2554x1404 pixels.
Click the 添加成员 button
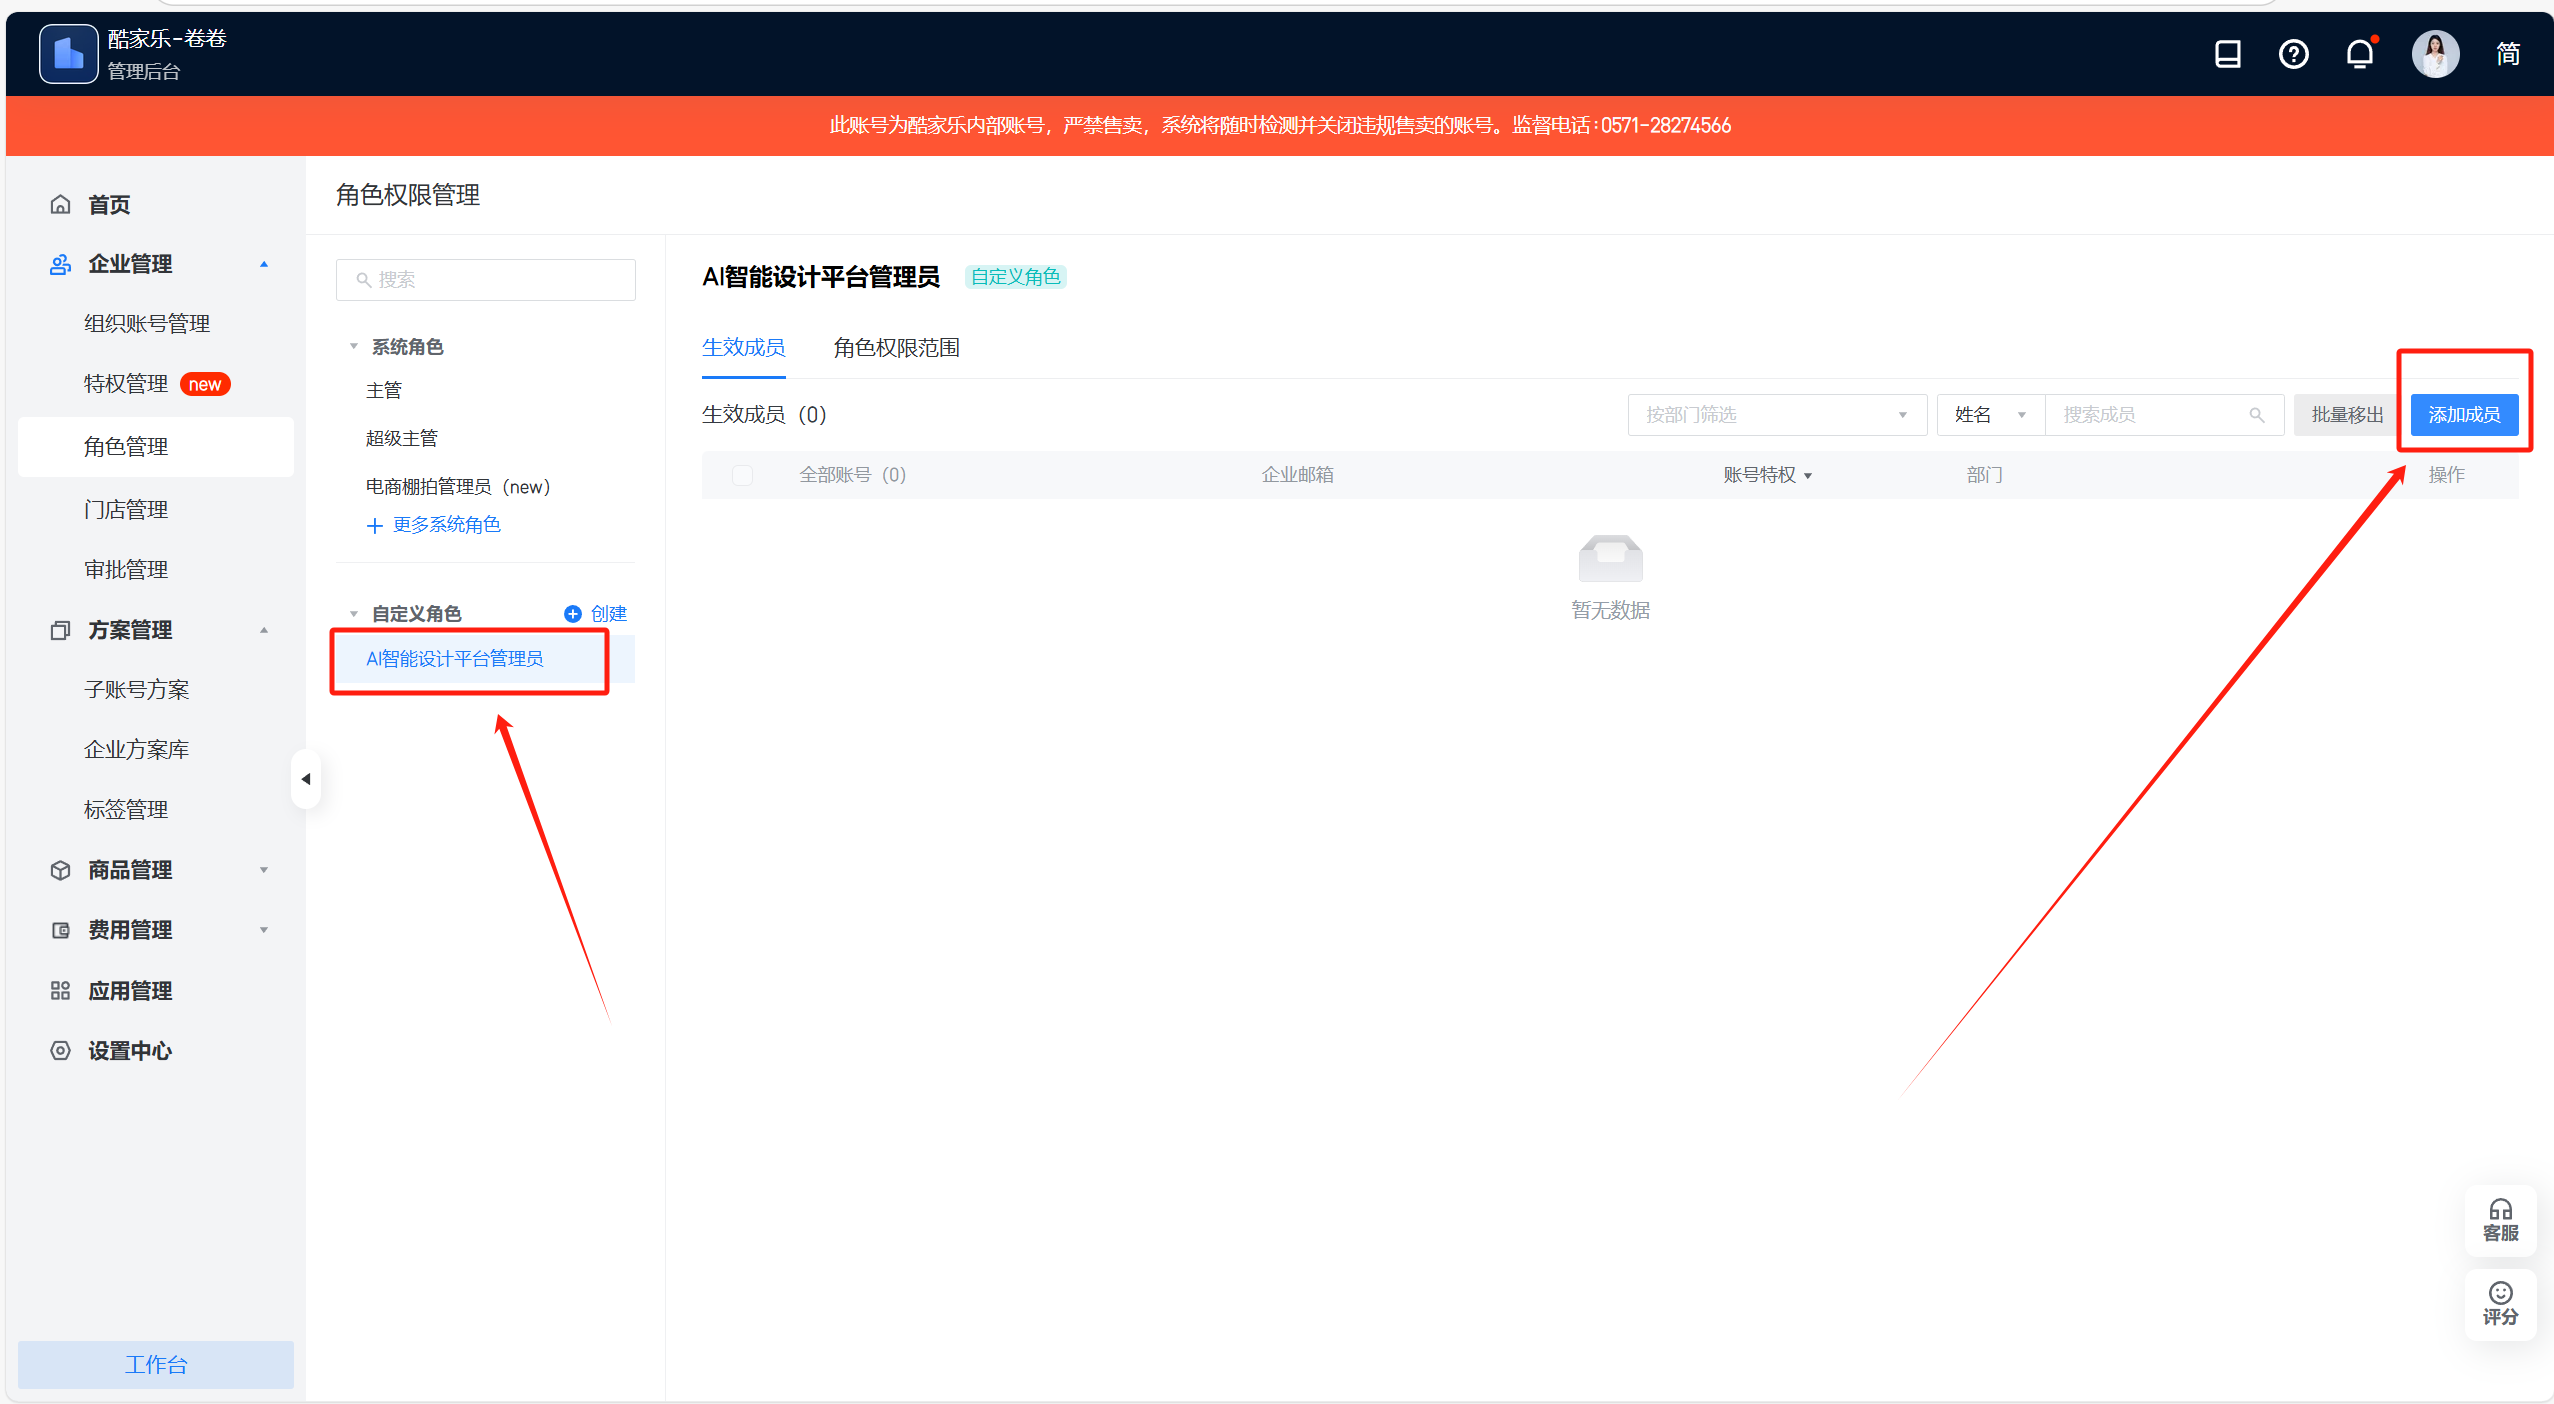(x=2463, y=415)
